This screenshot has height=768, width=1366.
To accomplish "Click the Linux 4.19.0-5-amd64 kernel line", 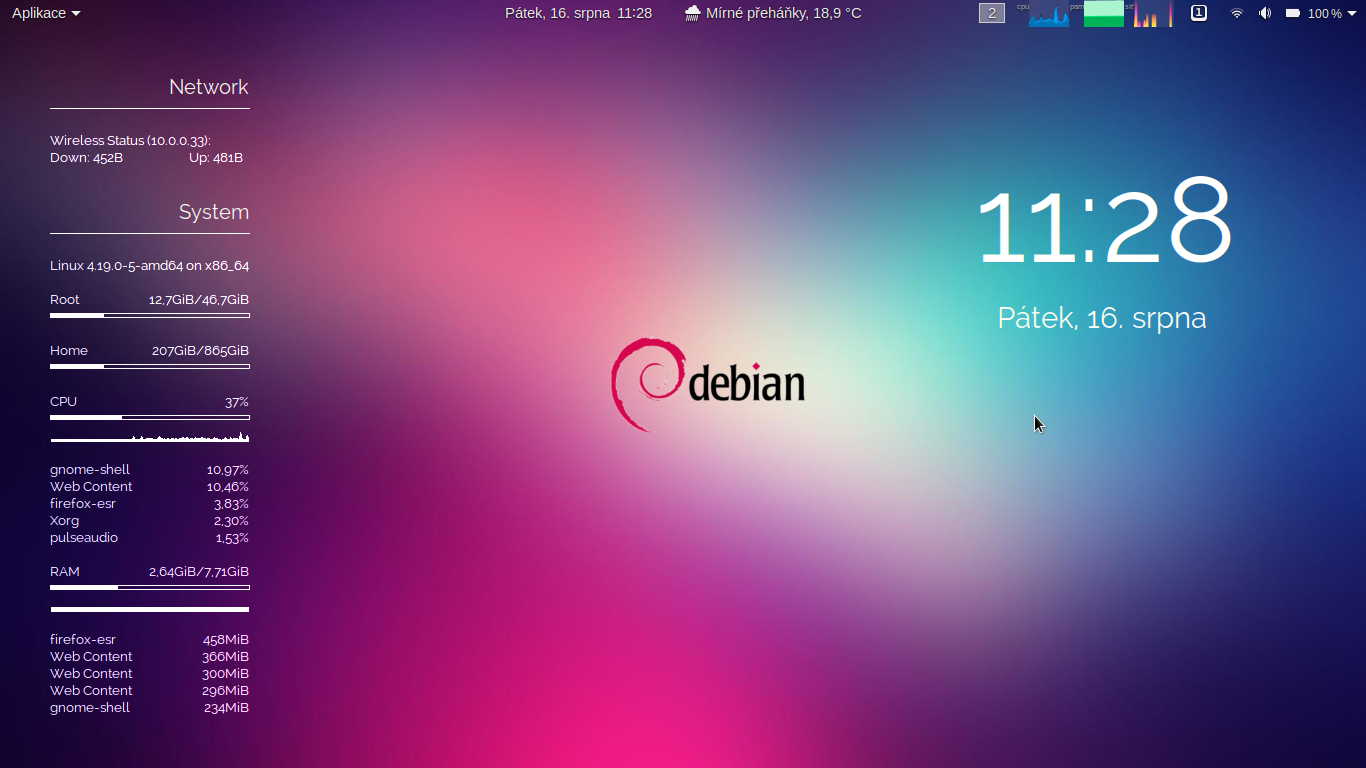I will (150, 266).
